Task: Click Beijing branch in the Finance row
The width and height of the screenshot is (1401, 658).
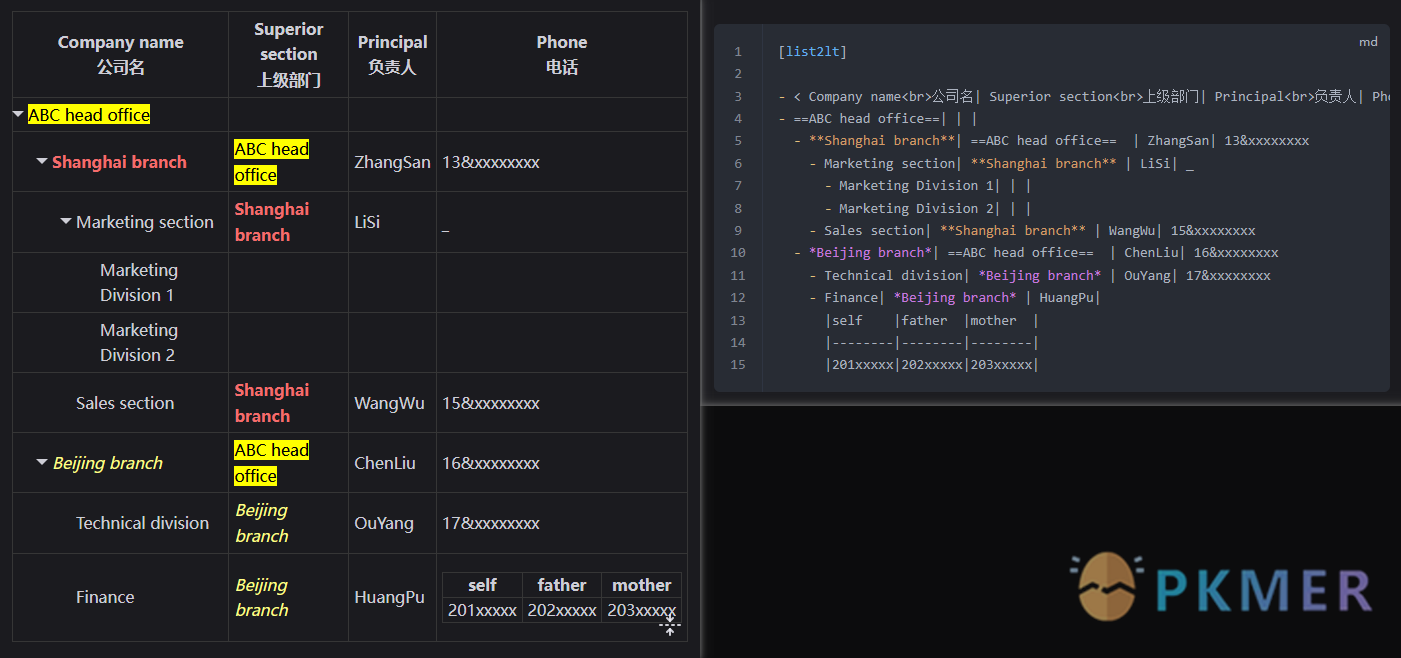Action: coord(262,597)
